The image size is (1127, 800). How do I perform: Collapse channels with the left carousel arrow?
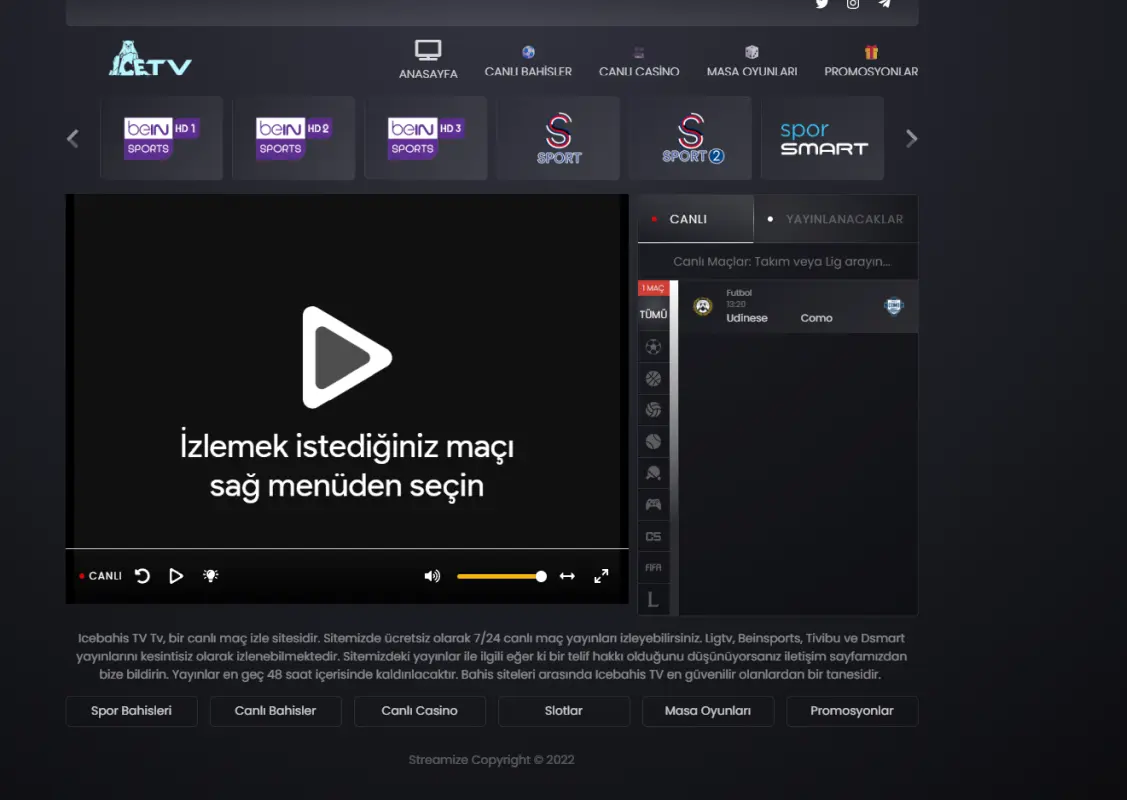tap(73, 138)
